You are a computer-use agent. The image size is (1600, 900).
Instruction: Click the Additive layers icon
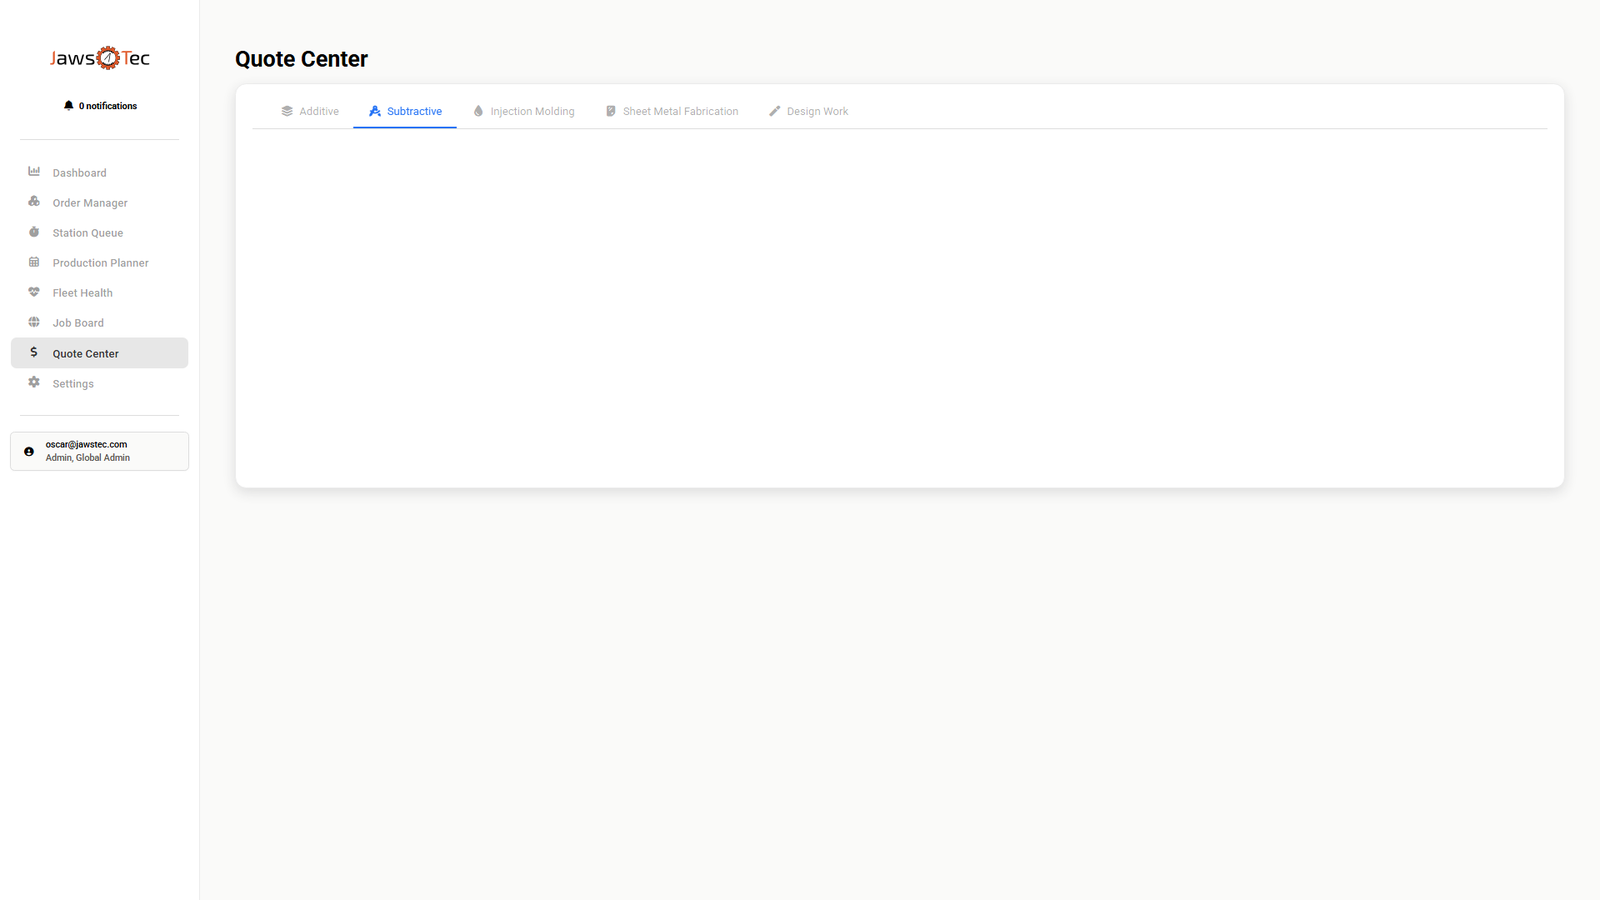(287, 111)
